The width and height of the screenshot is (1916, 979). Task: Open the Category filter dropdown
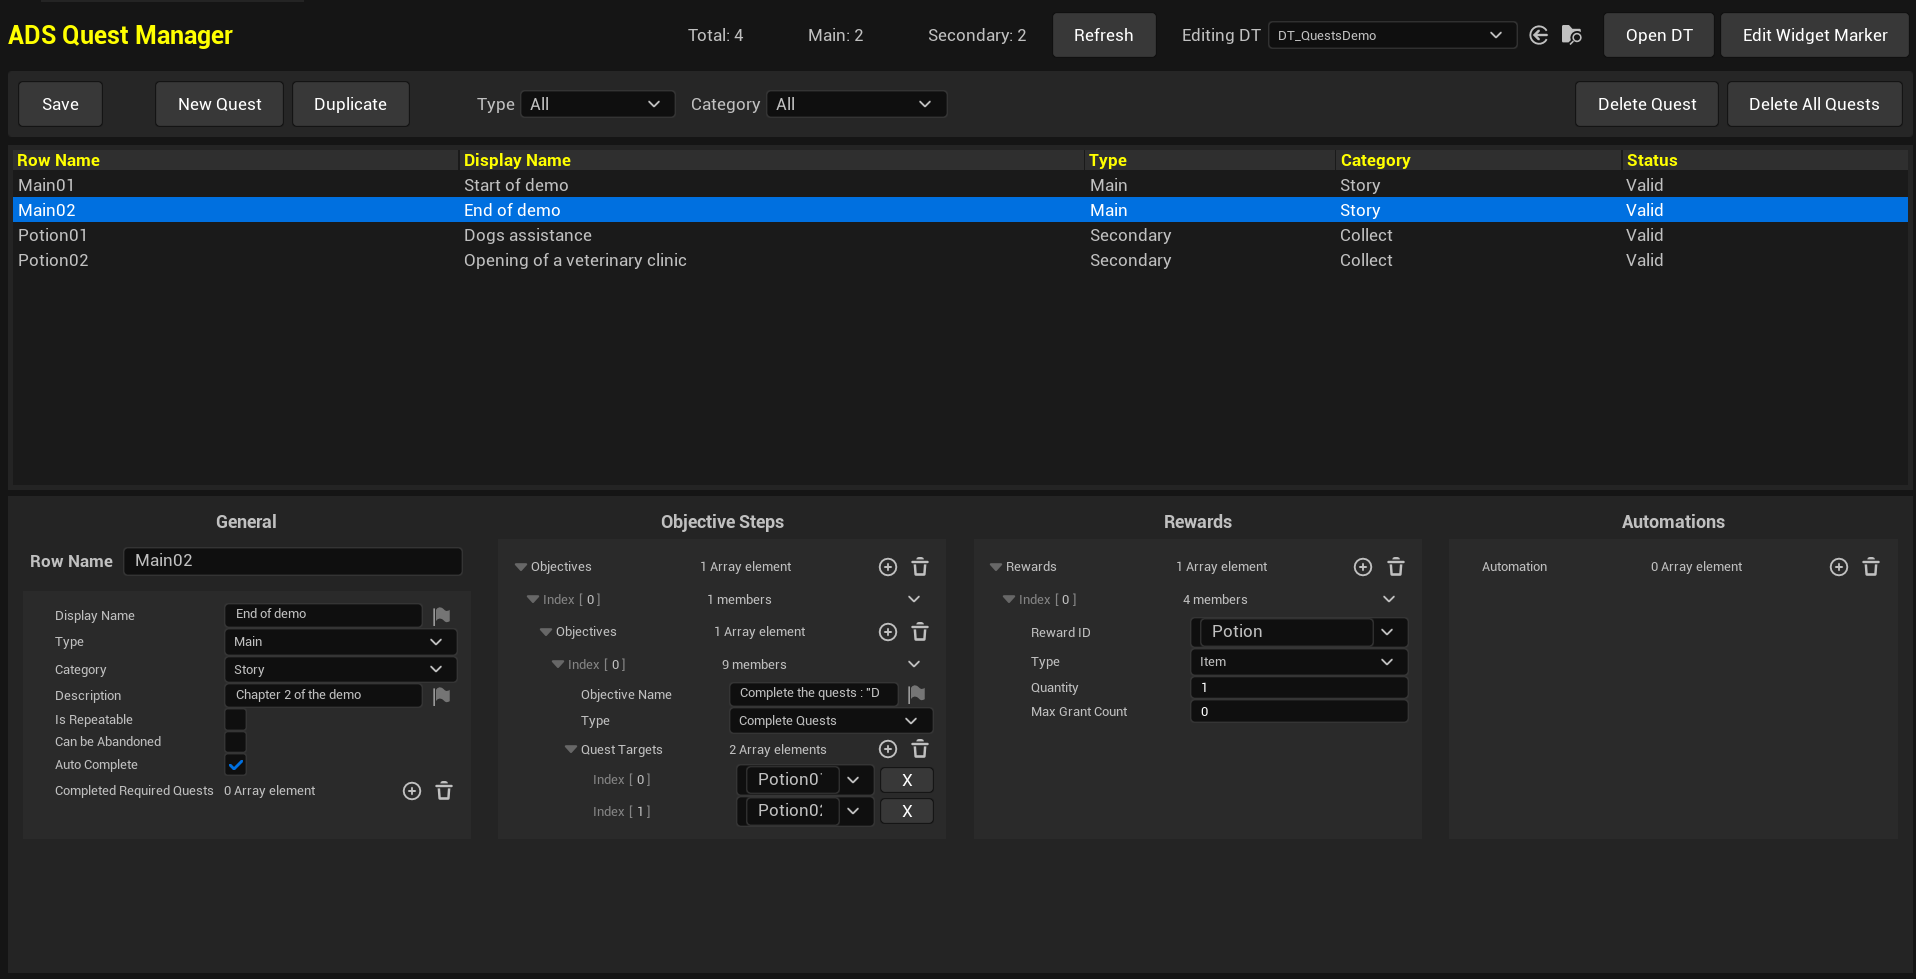[x=856, y=104]
